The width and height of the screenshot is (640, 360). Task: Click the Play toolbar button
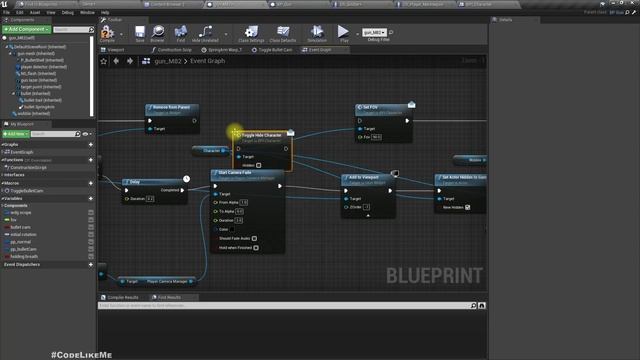(x=343, y=33)
